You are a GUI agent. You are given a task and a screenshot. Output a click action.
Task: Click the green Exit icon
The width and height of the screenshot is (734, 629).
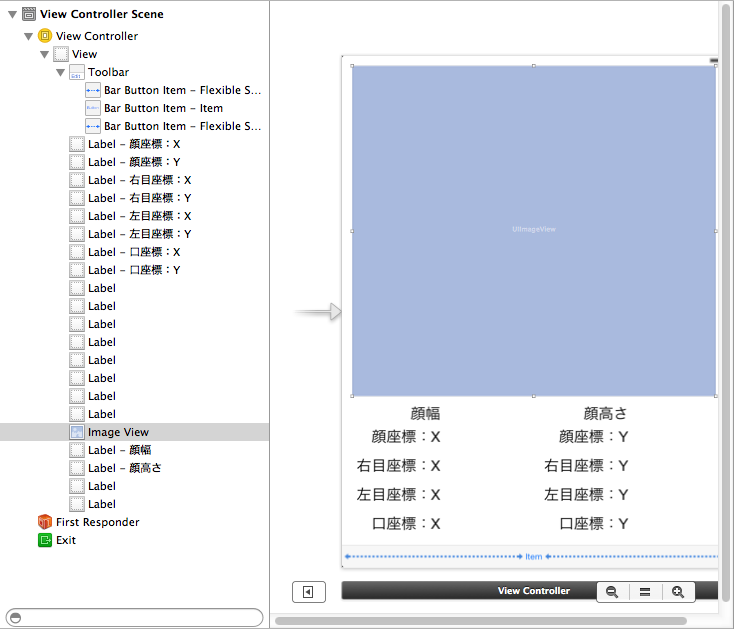(x=45, y=540)
